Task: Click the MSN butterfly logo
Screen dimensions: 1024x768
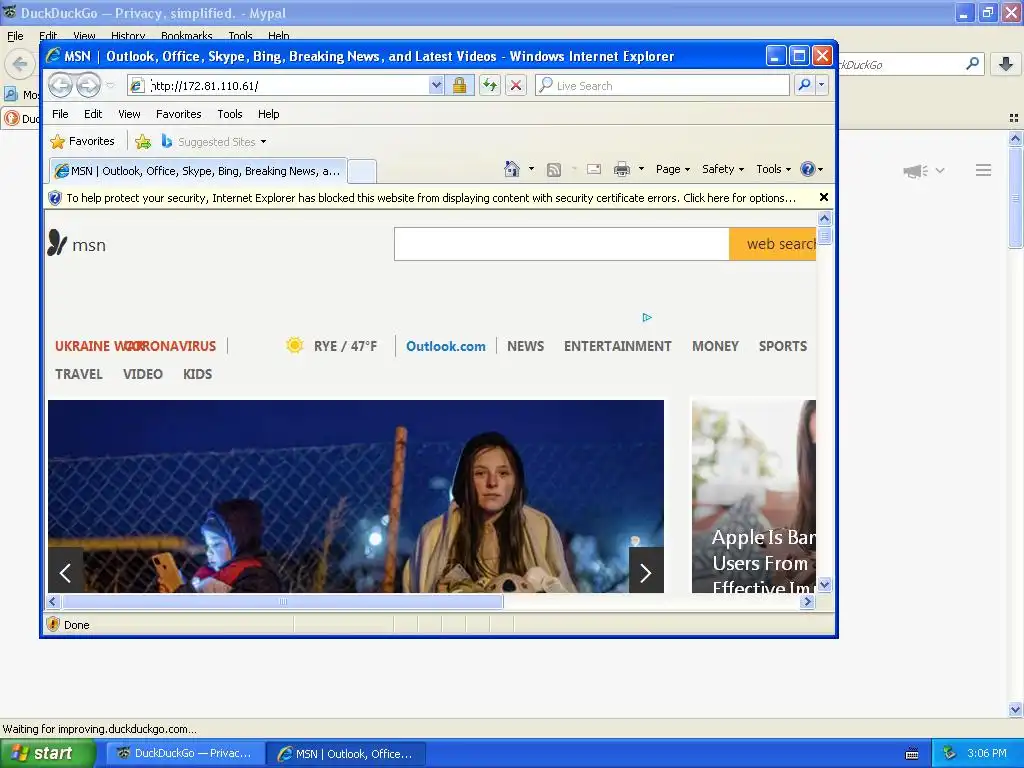Action: (57, 243)
